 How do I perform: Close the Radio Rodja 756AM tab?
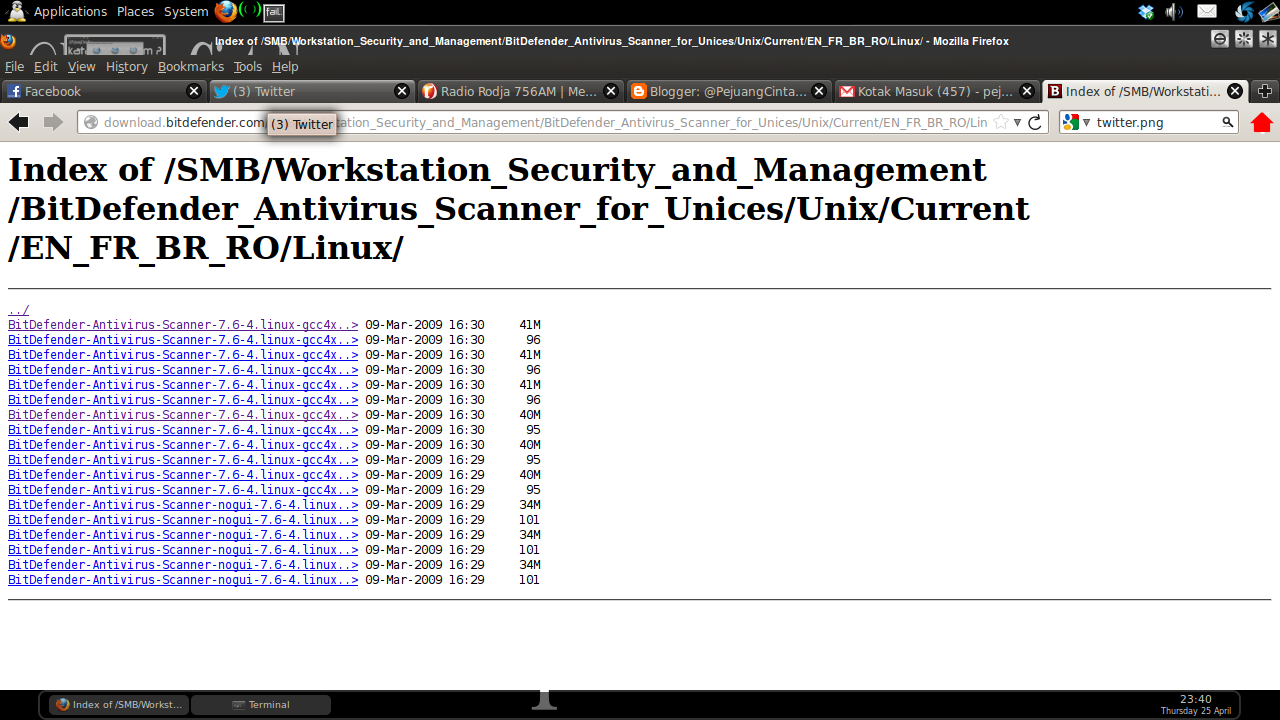(x=610, y=91)
